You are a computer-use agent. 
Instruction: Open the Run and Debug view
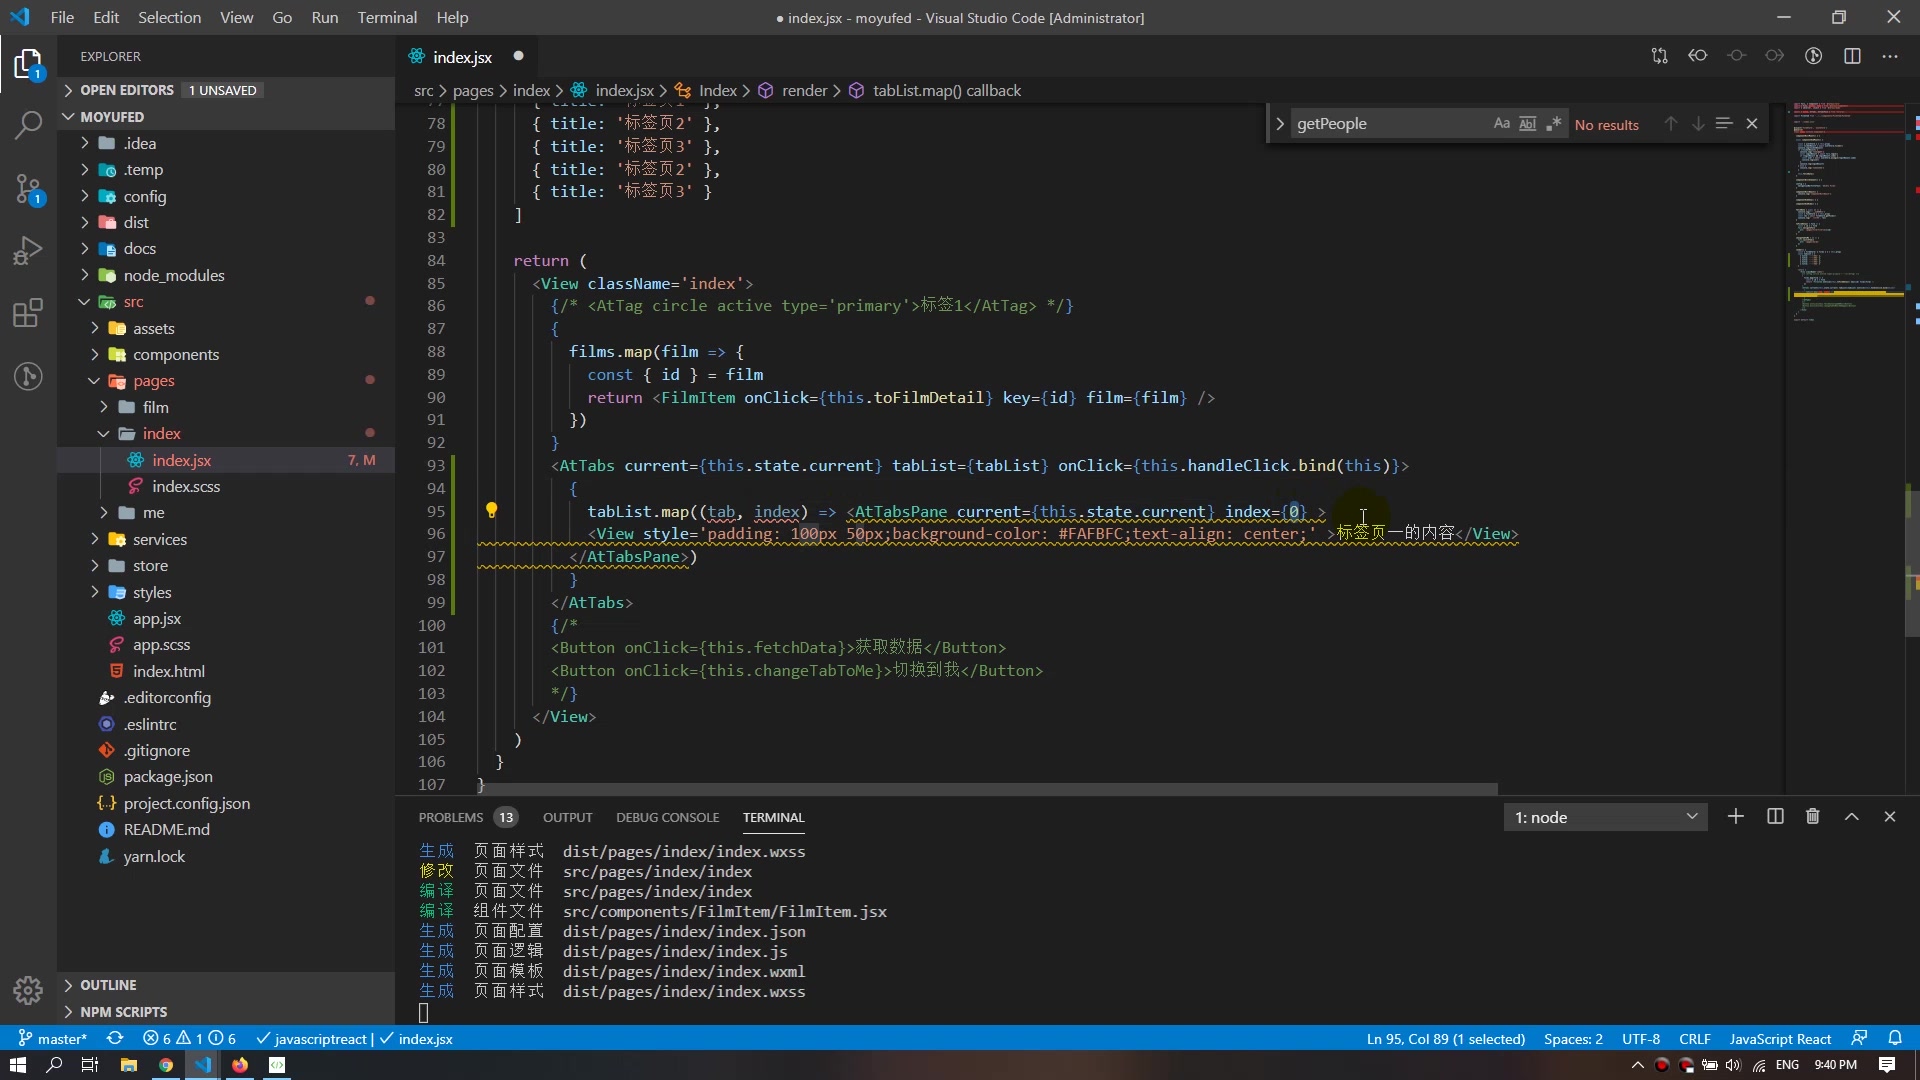(28, 250)
